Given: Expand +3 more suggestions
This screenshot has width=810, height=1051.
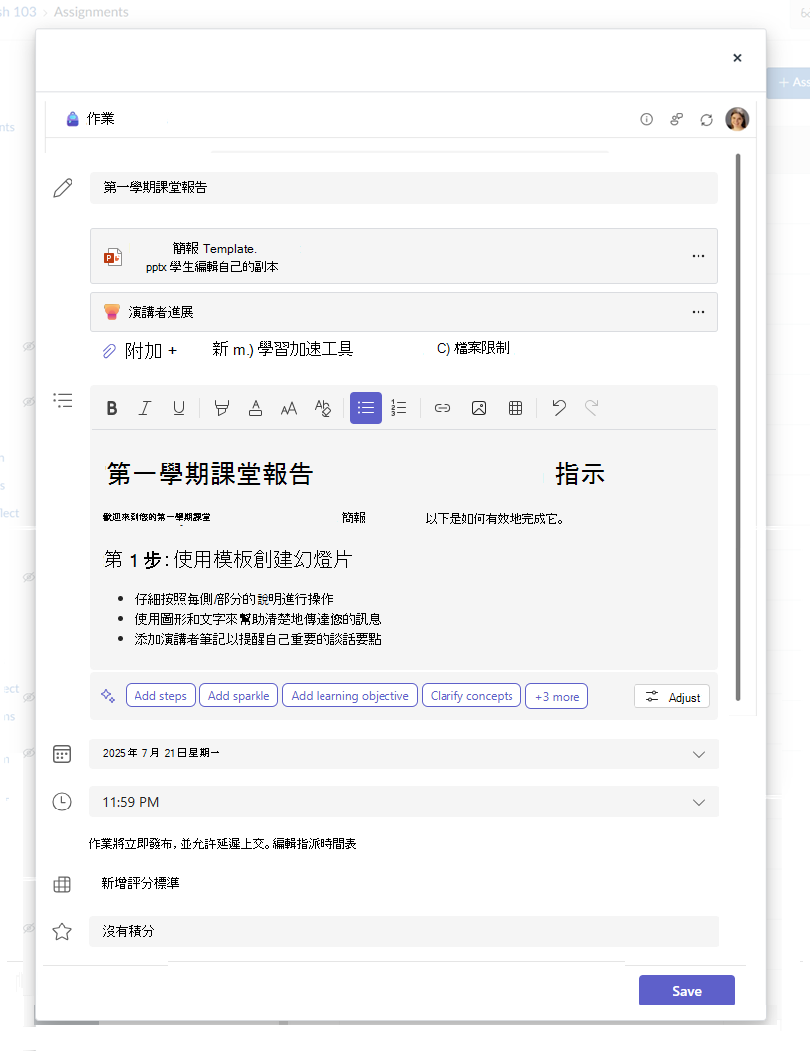Looking at the screenshot, I should (557, 696).
